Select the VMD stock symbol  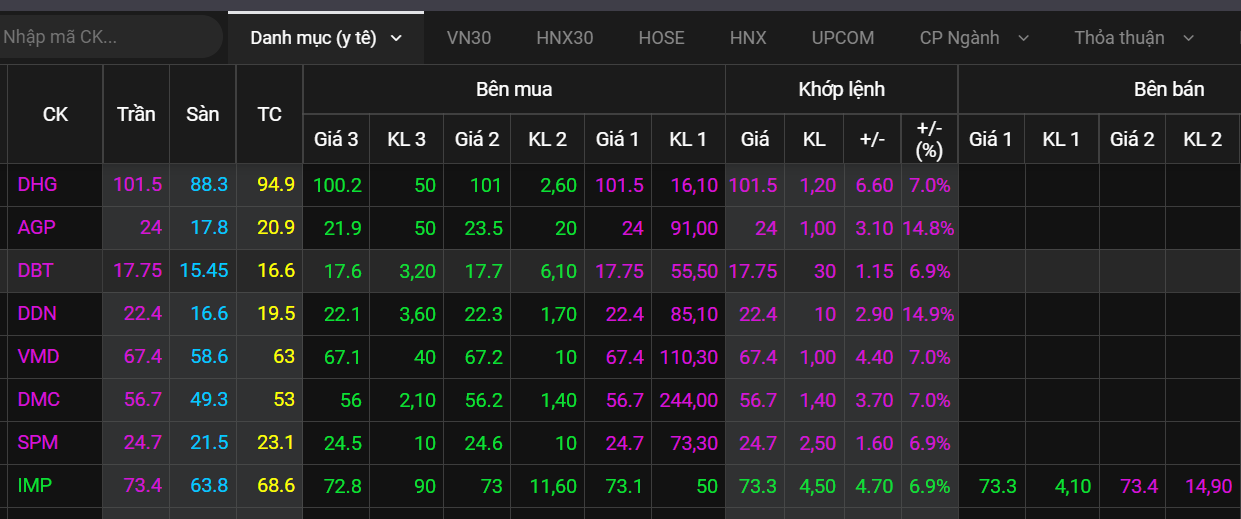[38, 356]
